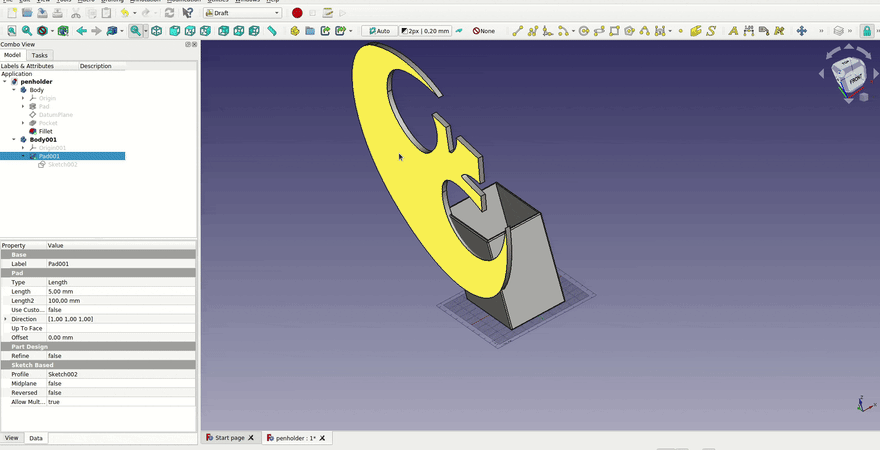The height and width of the screenshot is (450, 880).
Task: Undo the last action with the arrow icon
Action: pos(125,13)
